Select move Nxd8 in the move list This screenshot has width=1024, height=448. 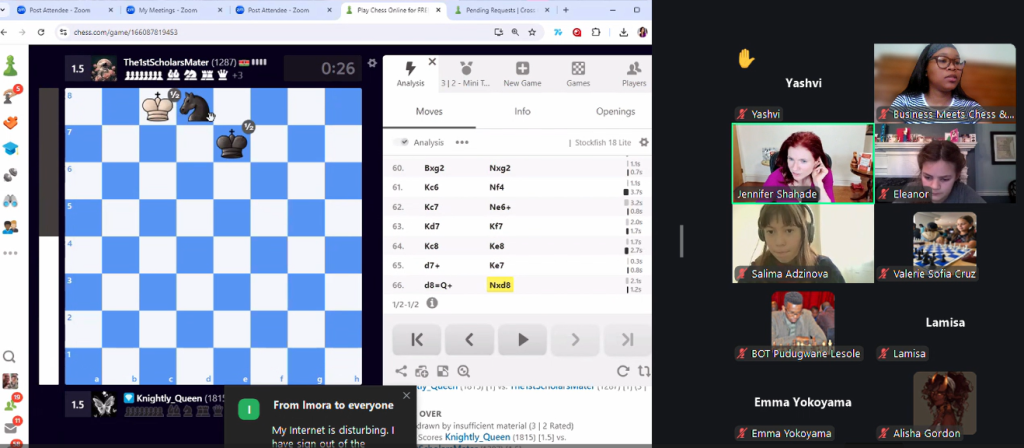coord(499,285)
